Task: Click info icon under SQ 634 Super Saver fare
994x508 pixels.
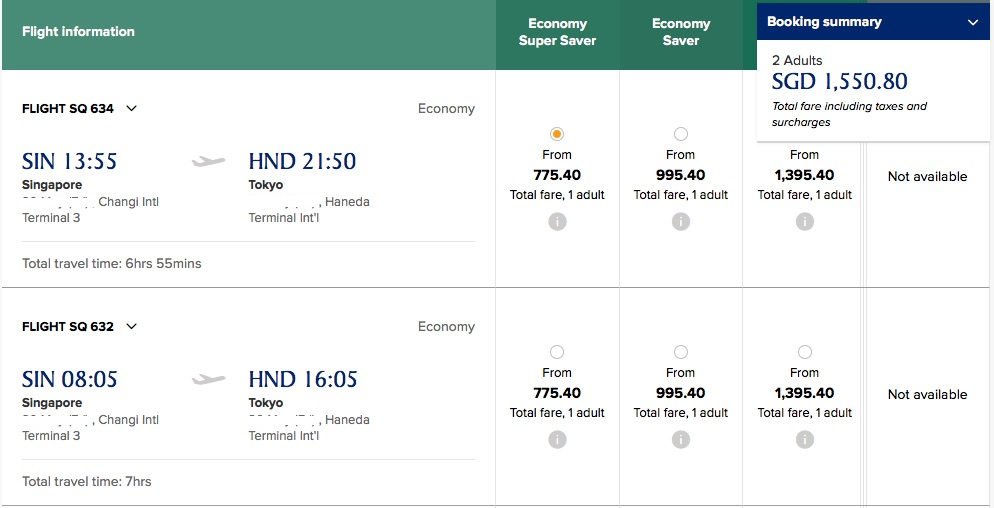Action: click(557, 222)
